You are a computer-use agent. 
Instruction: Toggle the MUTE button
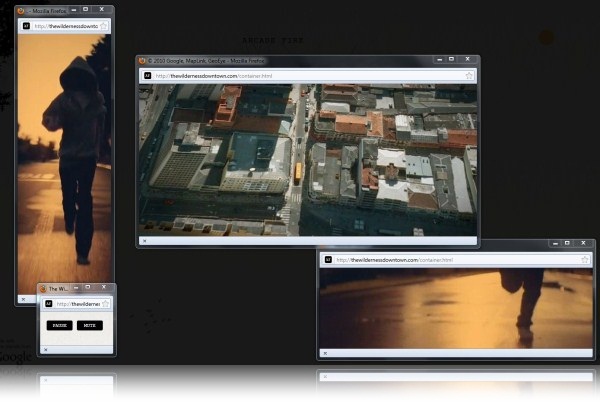click(90, 325)
